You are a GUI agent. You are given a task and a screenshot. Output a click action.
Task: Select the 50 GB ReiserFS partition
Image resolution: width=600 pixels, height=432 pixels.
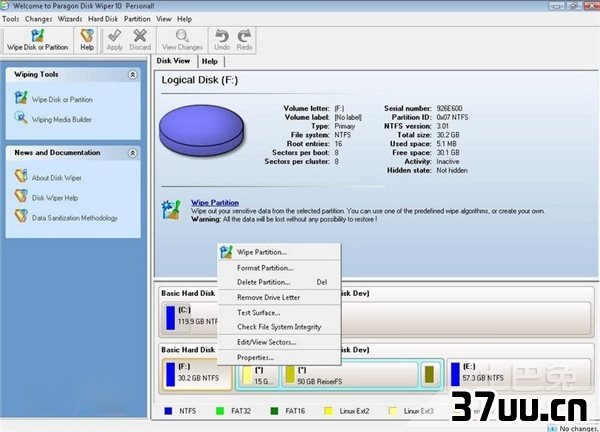pyautogui.click(x=350, y=376)
